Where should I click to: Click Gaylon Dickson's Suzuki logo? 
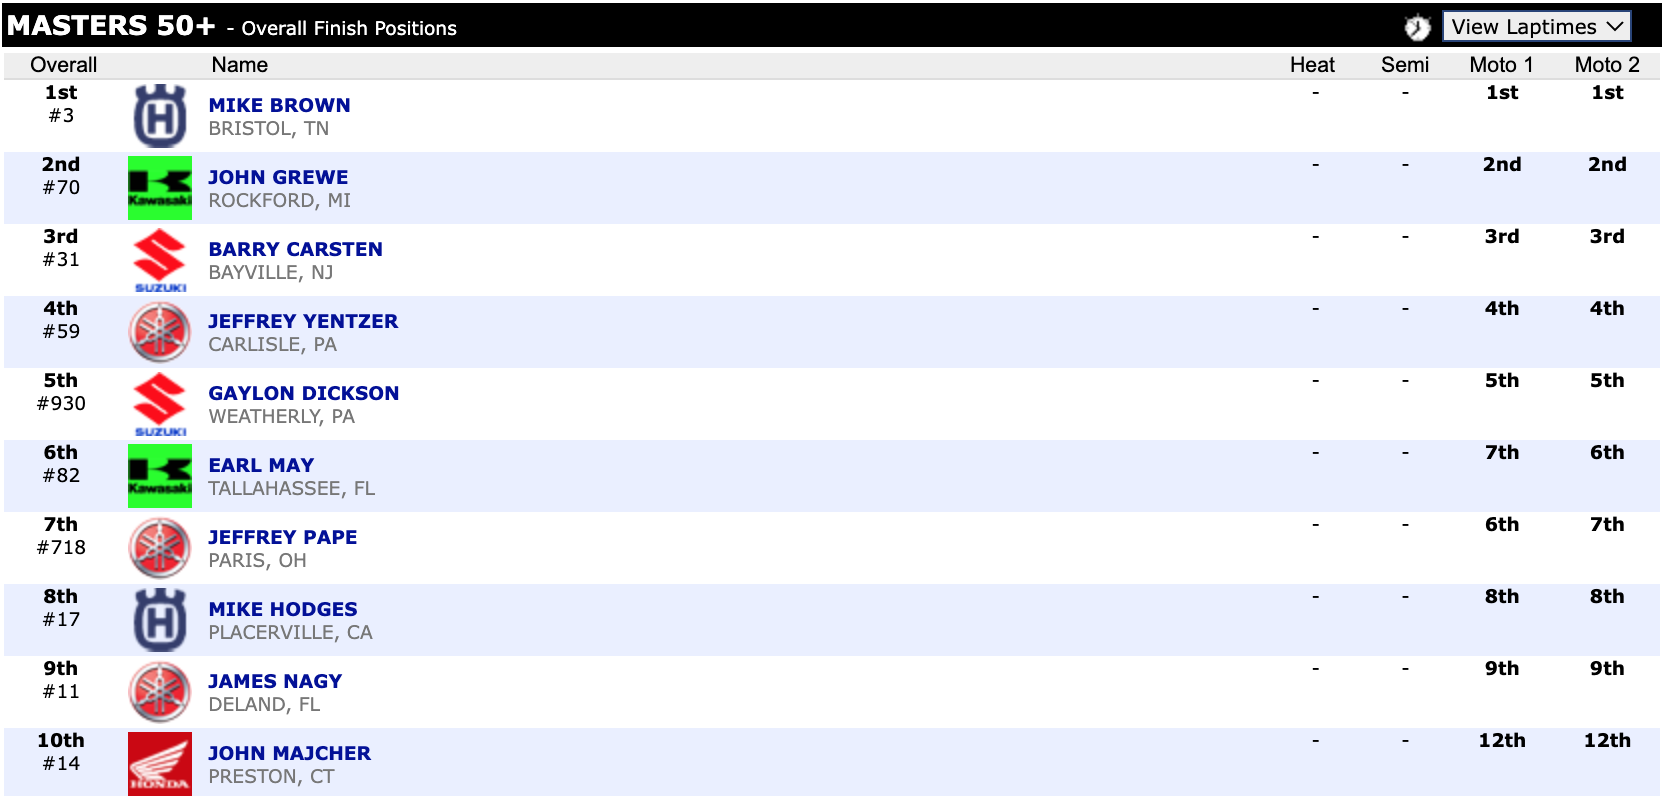tap(160, 404)
